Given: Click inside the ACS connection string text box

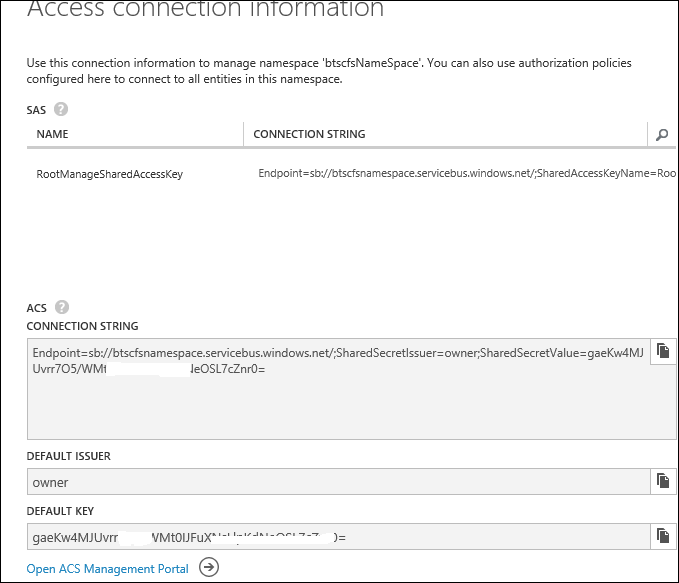Looking at the screenshot, I should tap(339, 389).
